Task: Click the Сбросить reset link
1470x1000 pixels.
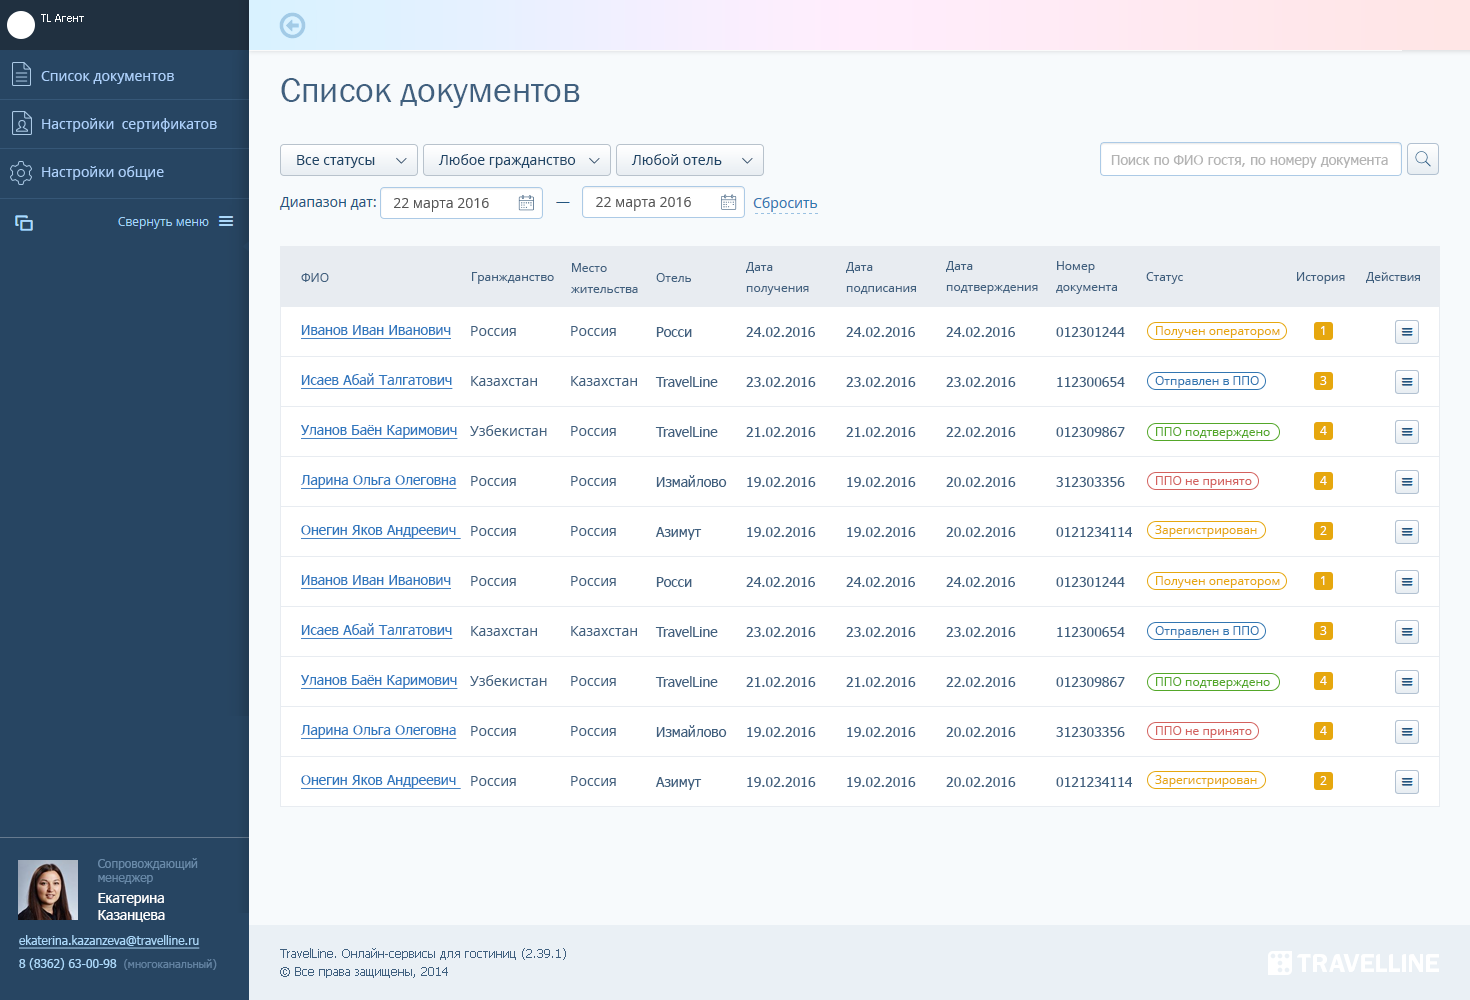Action: pyautogui.click(x=785, y=203)
